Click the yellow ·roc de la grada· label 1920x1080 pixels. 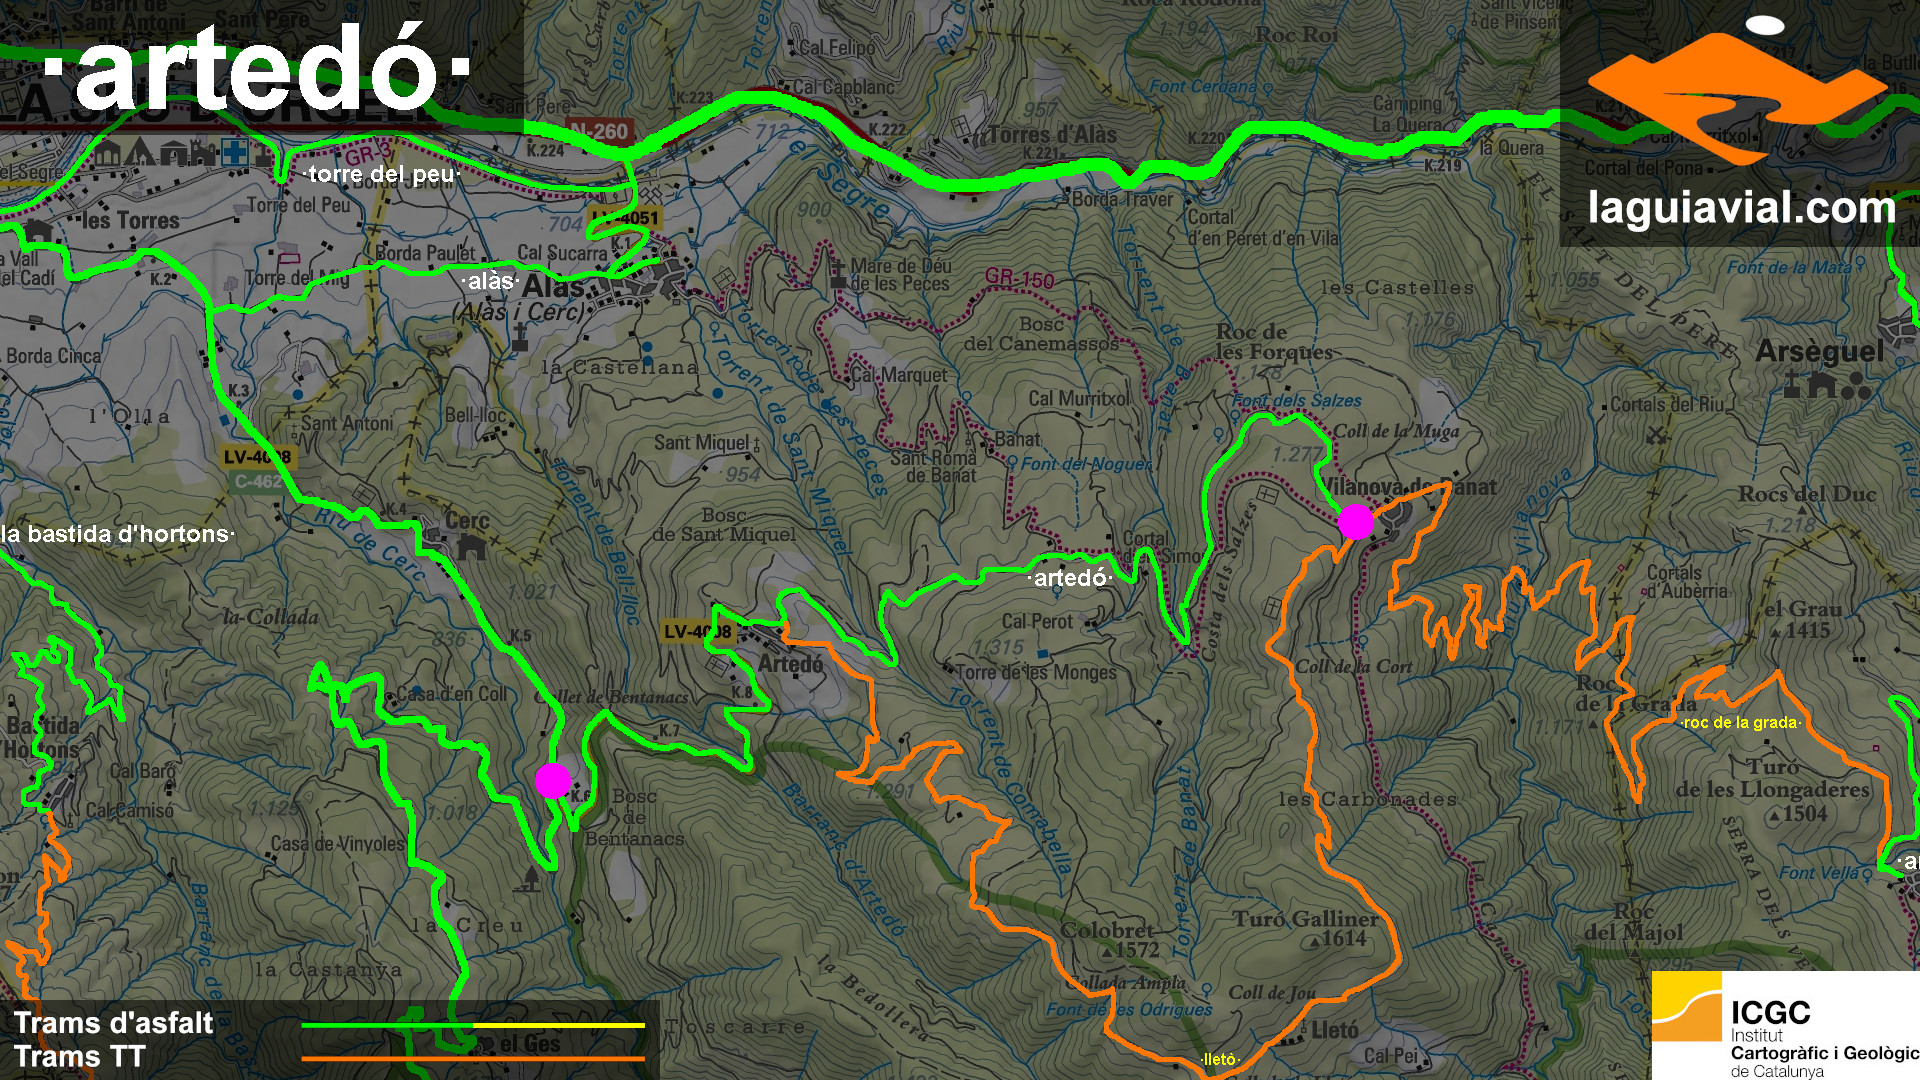pyautogui.click(x=1741, y=722)
